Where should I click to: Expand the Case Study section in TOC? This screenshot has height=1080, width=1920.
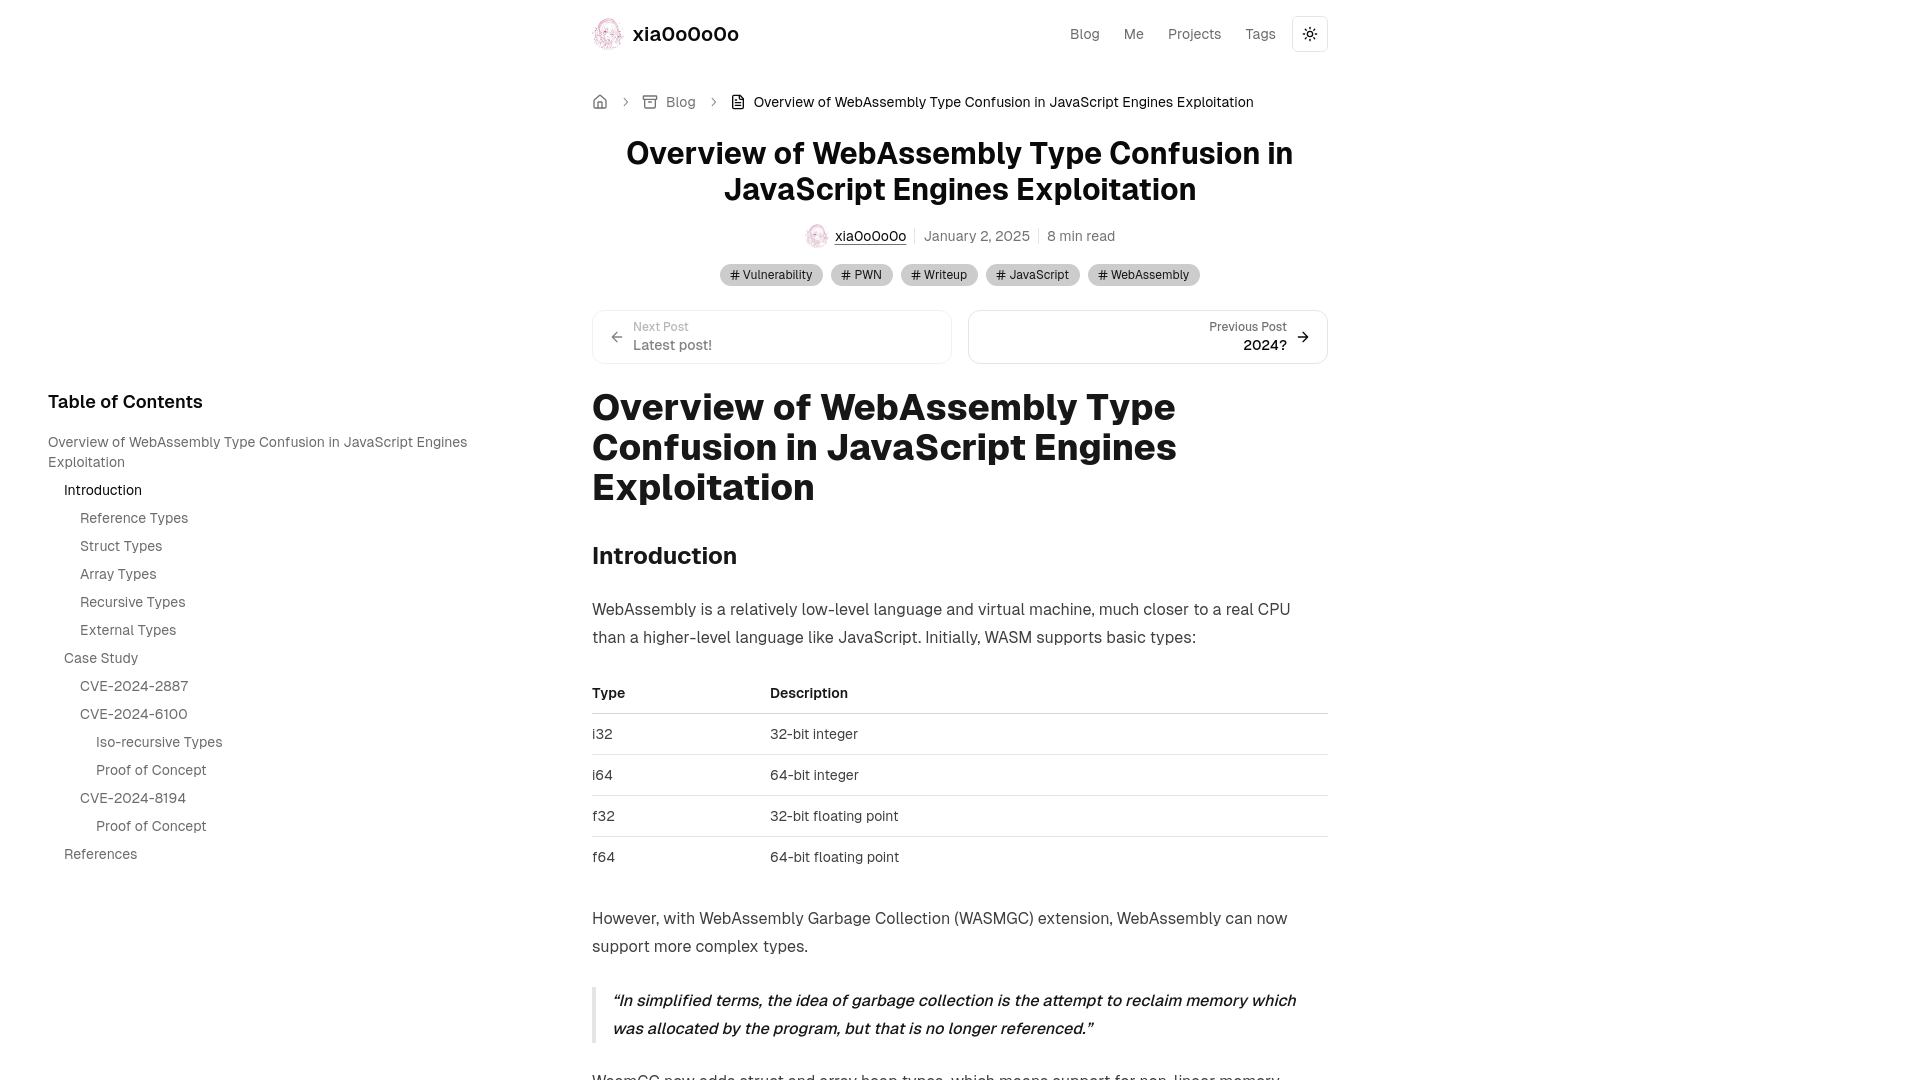point(100,657)
